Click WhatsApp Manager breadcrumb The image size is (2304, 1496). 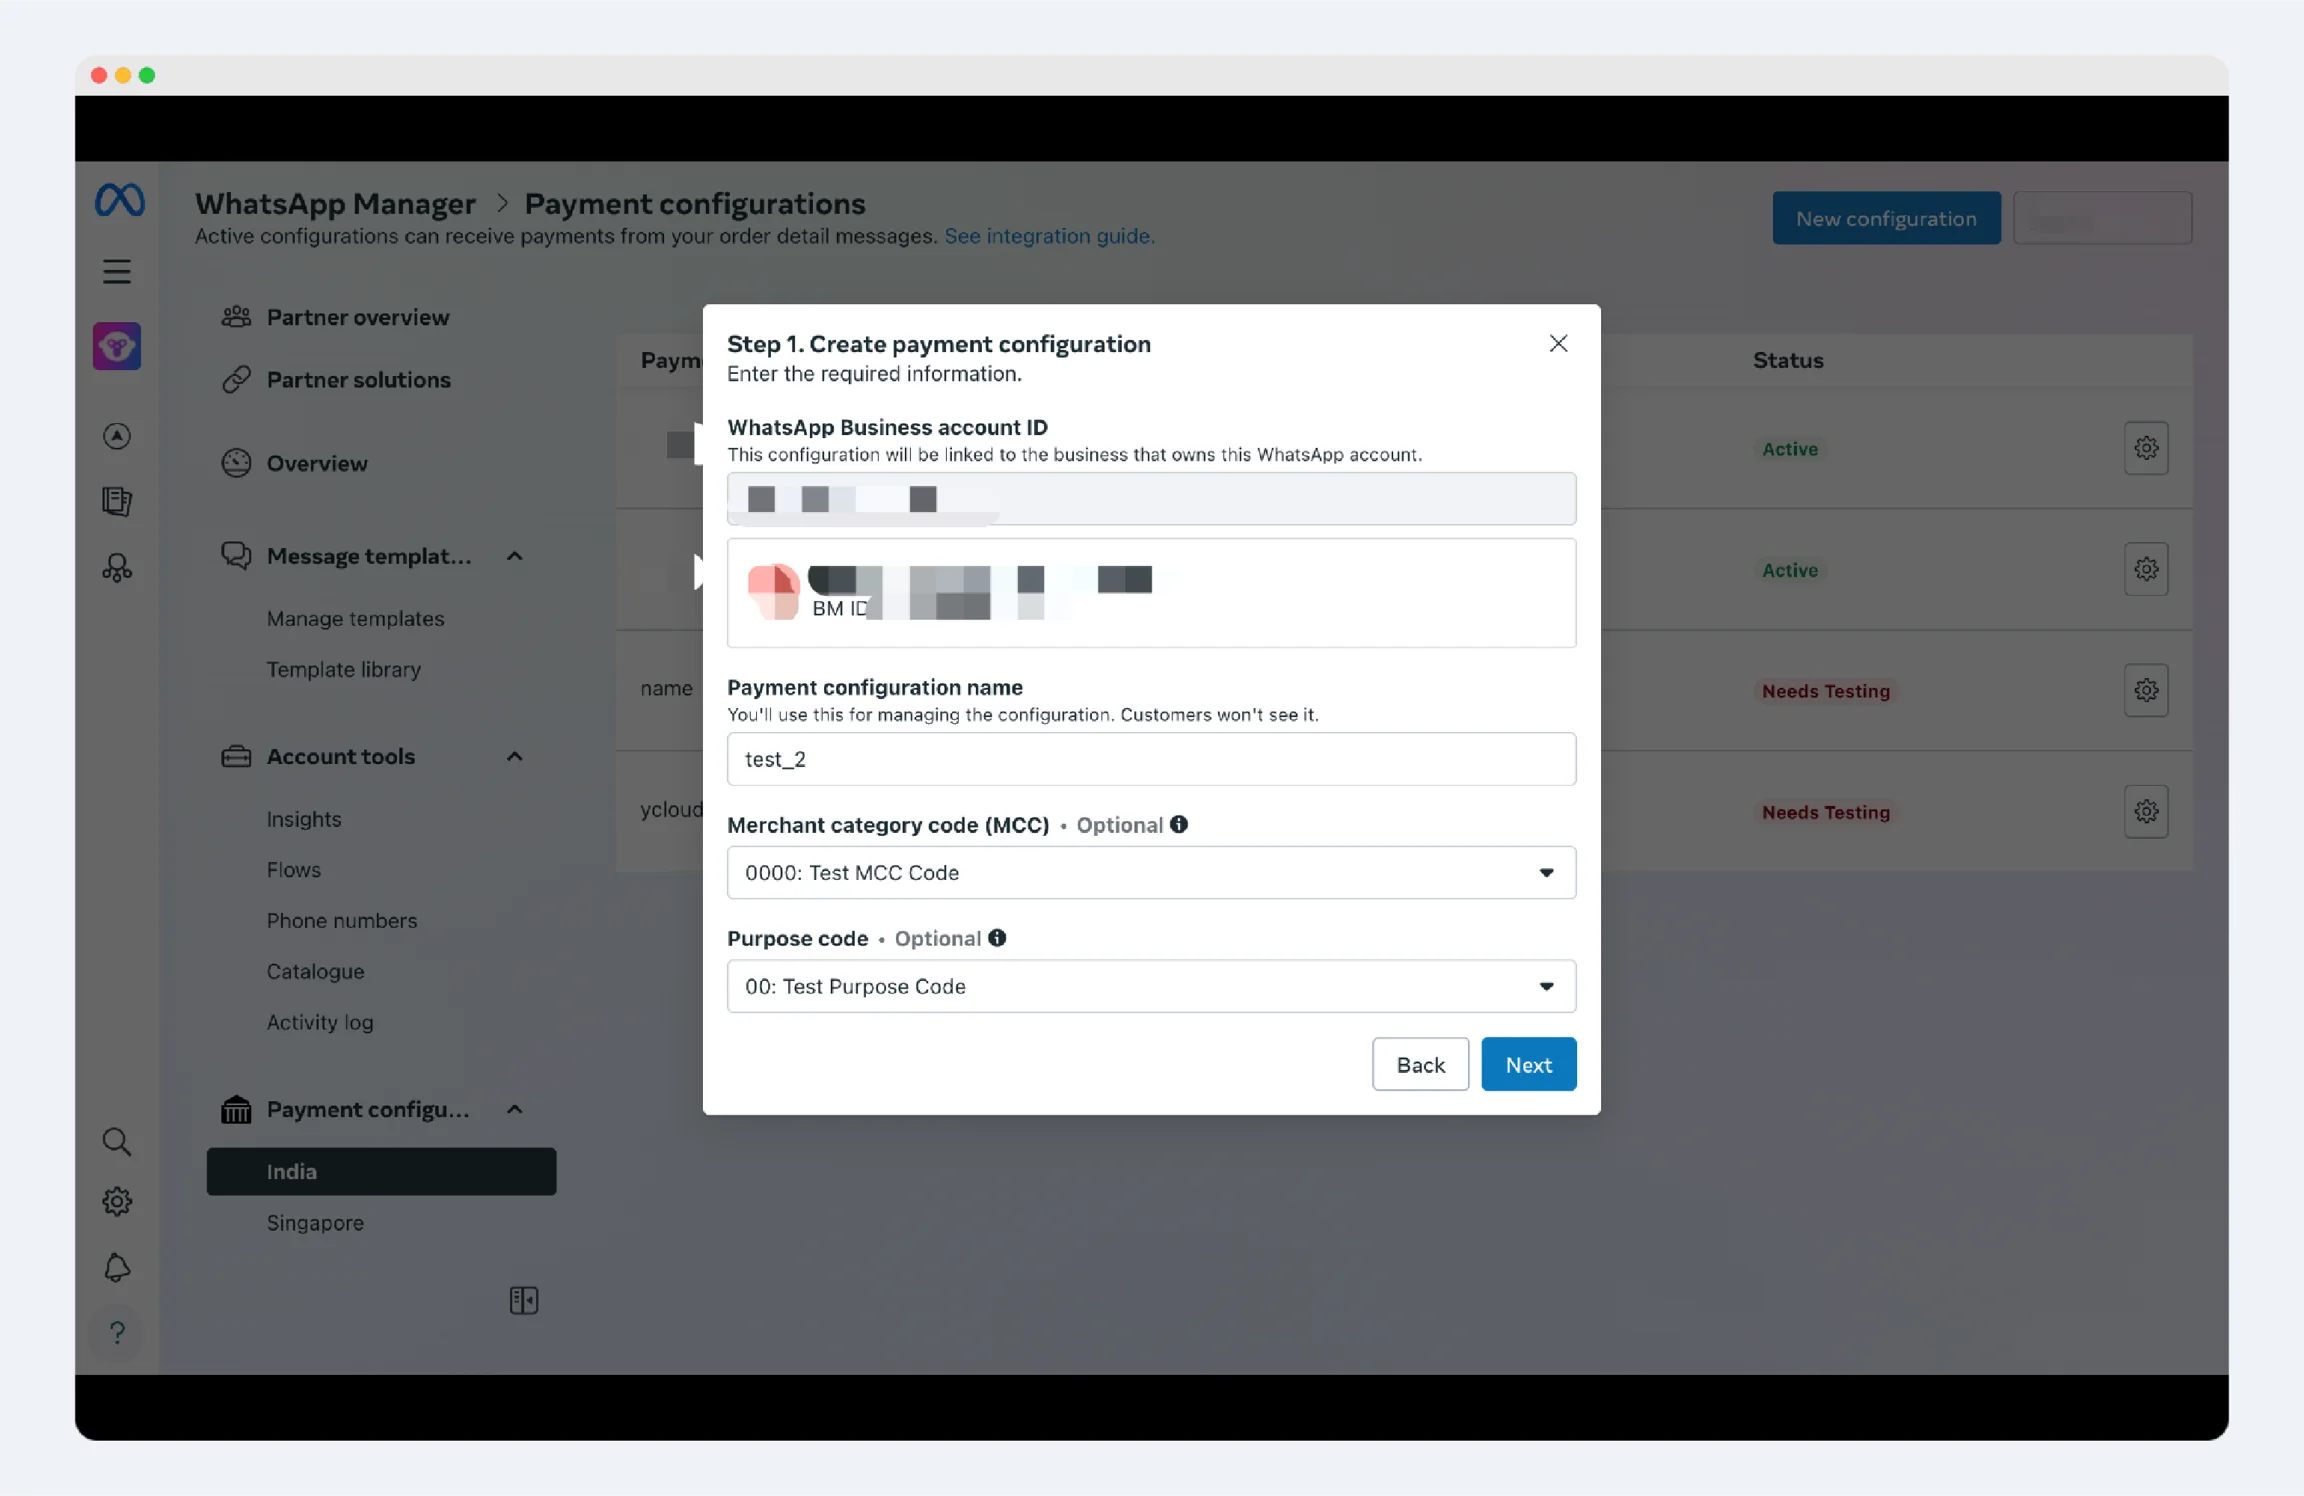335,204
